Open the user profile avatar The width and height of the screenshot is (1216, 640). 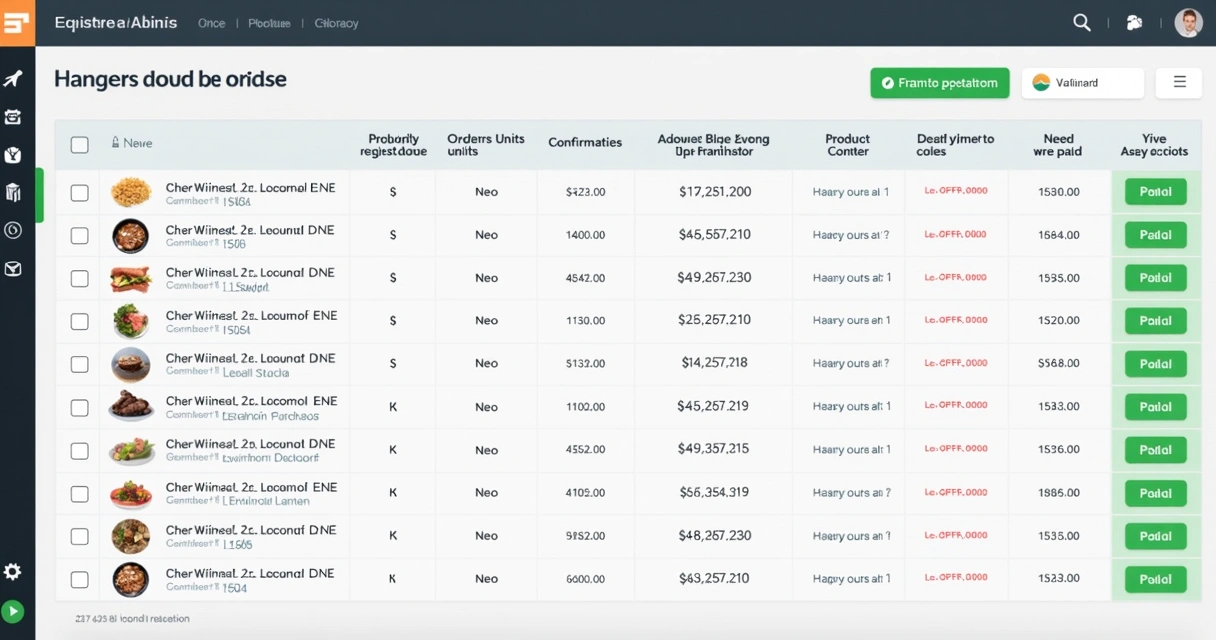(1187, 23)
